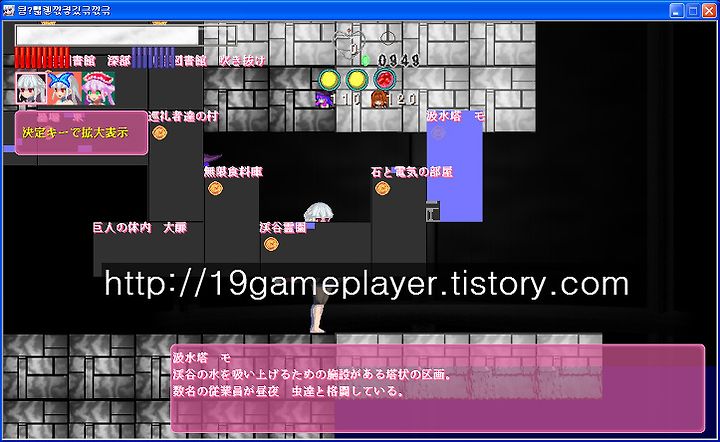
Task: Close the game window
Action: [709, 11]
